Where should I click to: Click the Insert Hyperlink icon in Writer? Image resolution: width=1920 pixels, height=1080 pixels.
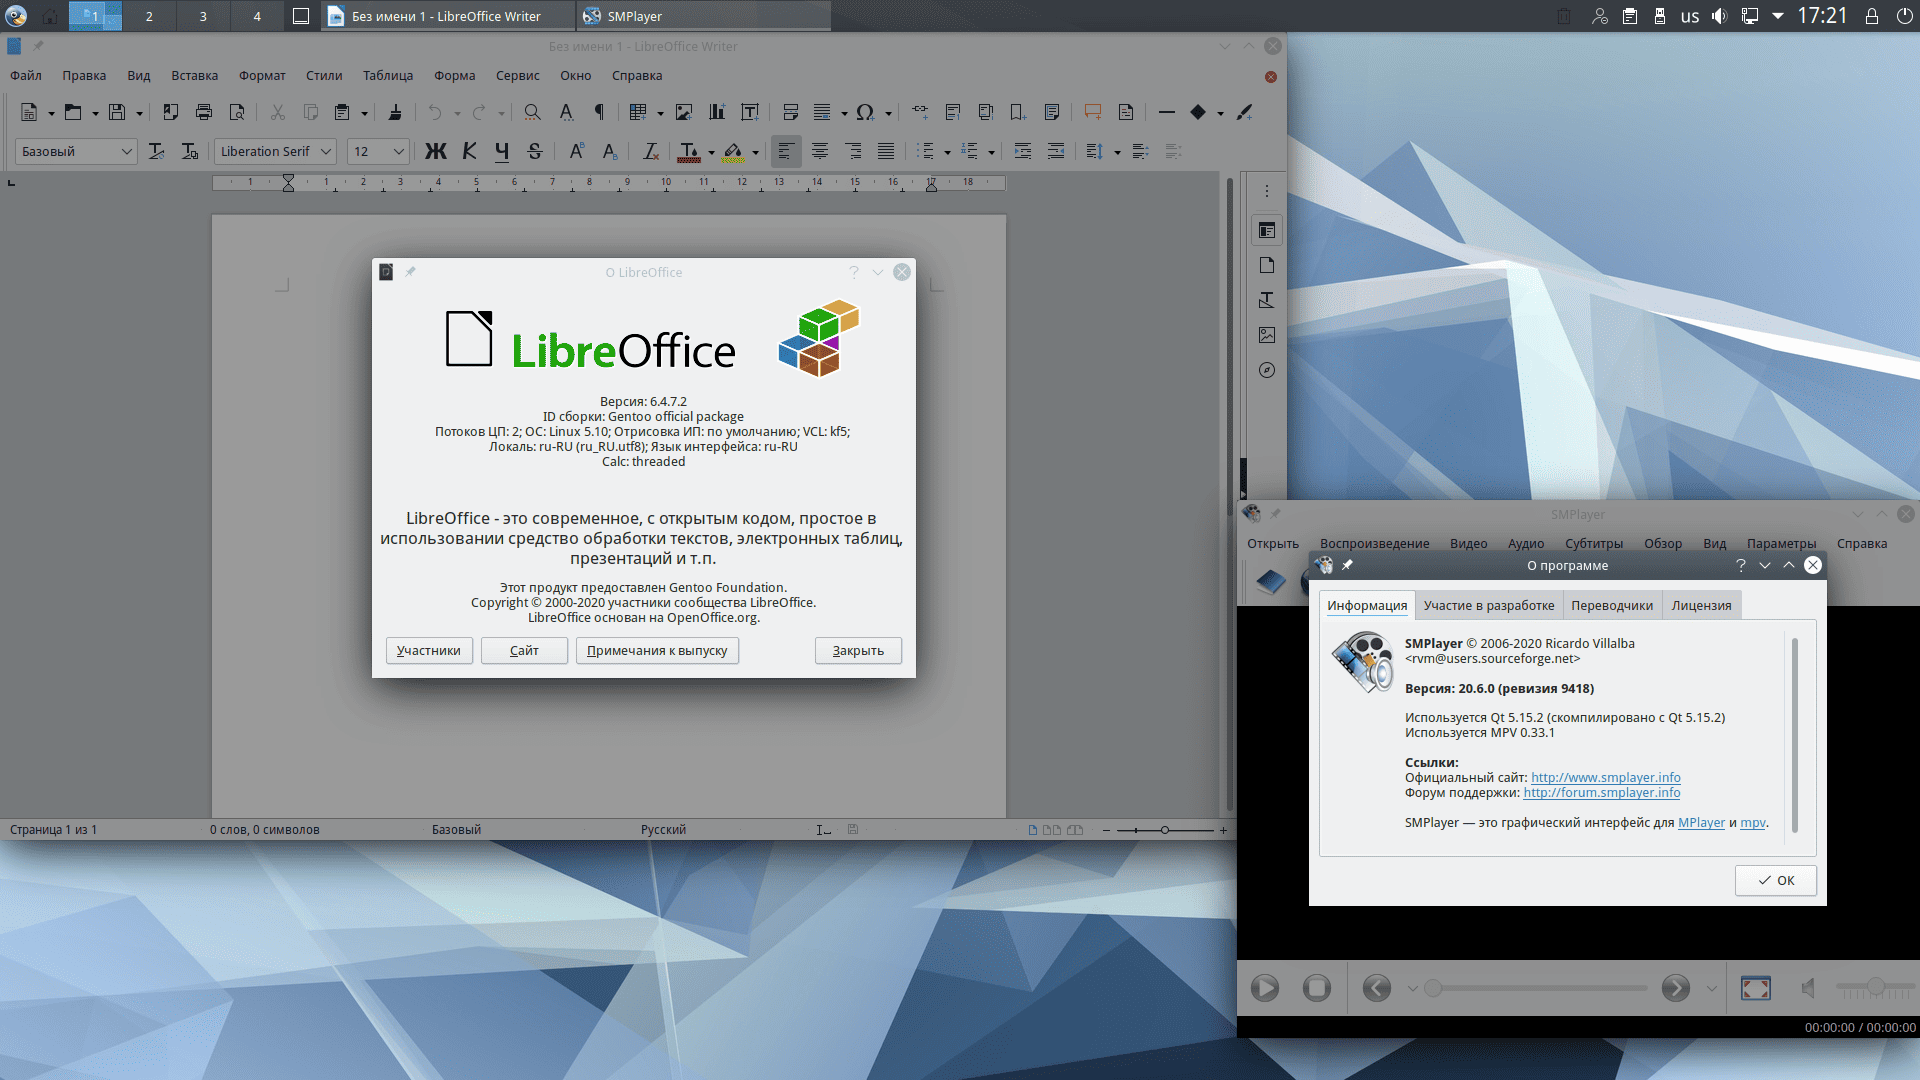(x=920, y=113)
